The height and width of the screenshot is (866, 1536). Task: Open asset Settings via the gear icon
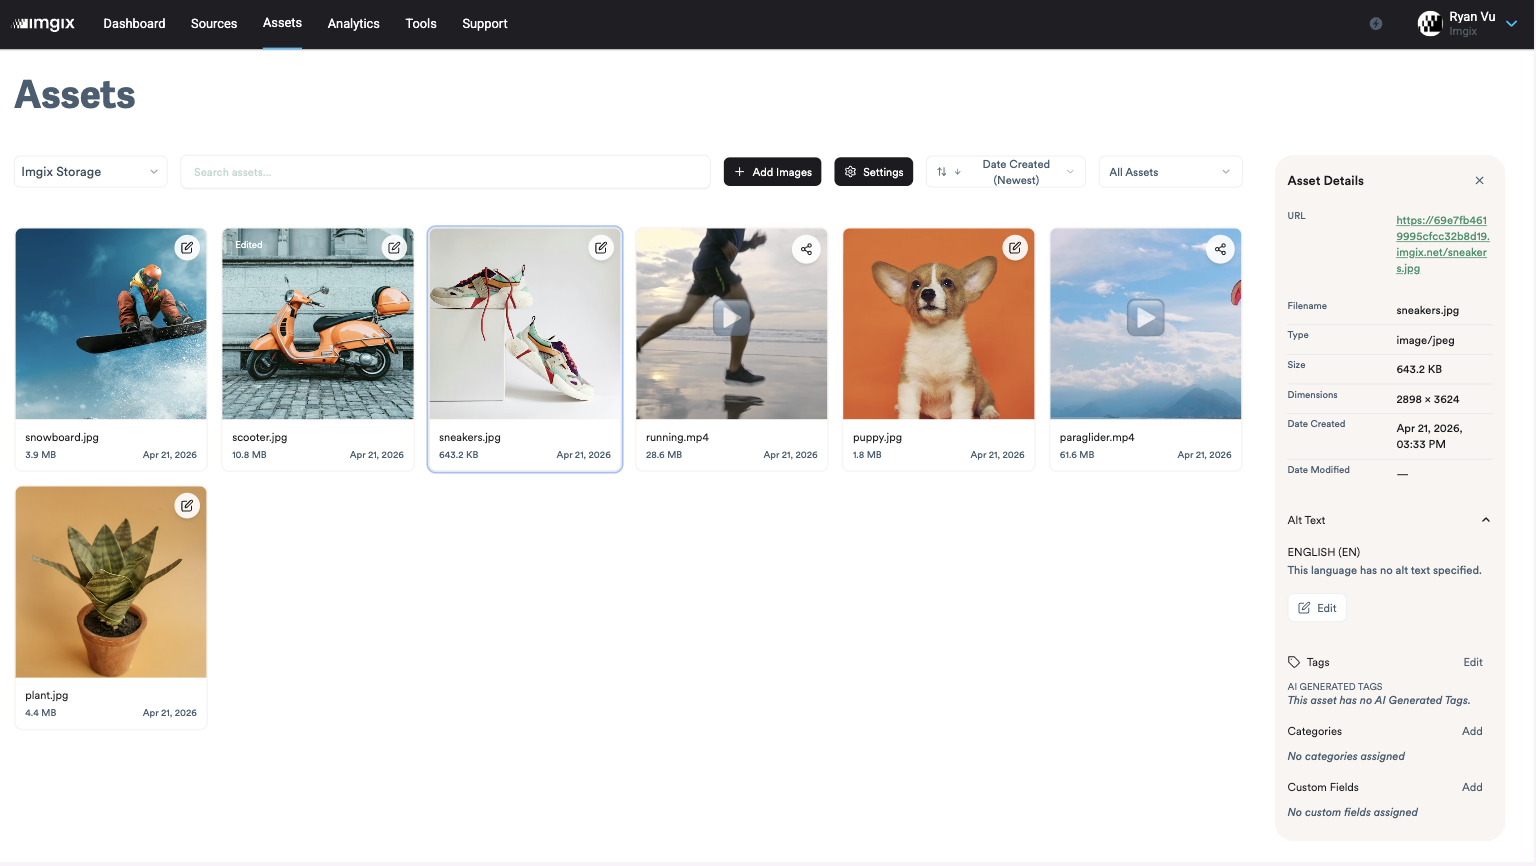pos(873,171)
